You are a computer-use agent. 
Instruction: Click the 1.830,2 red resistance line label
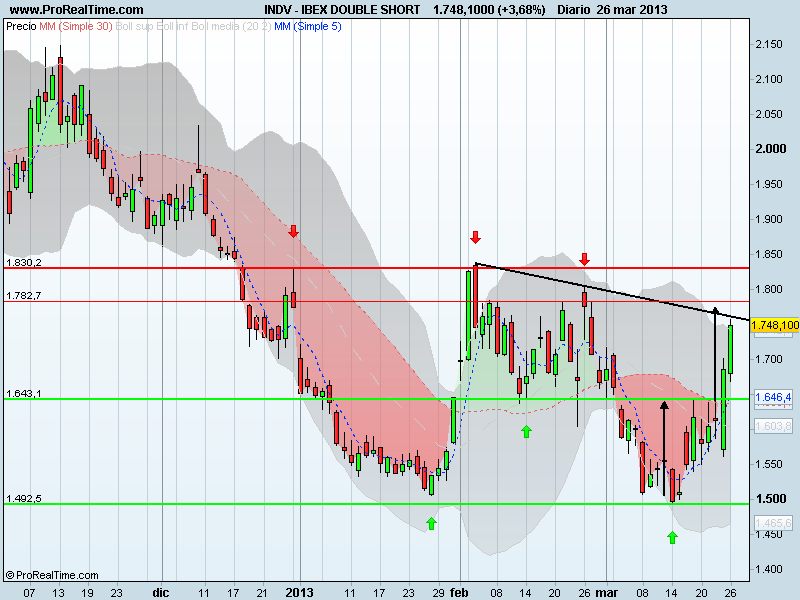tap(23, 262)
